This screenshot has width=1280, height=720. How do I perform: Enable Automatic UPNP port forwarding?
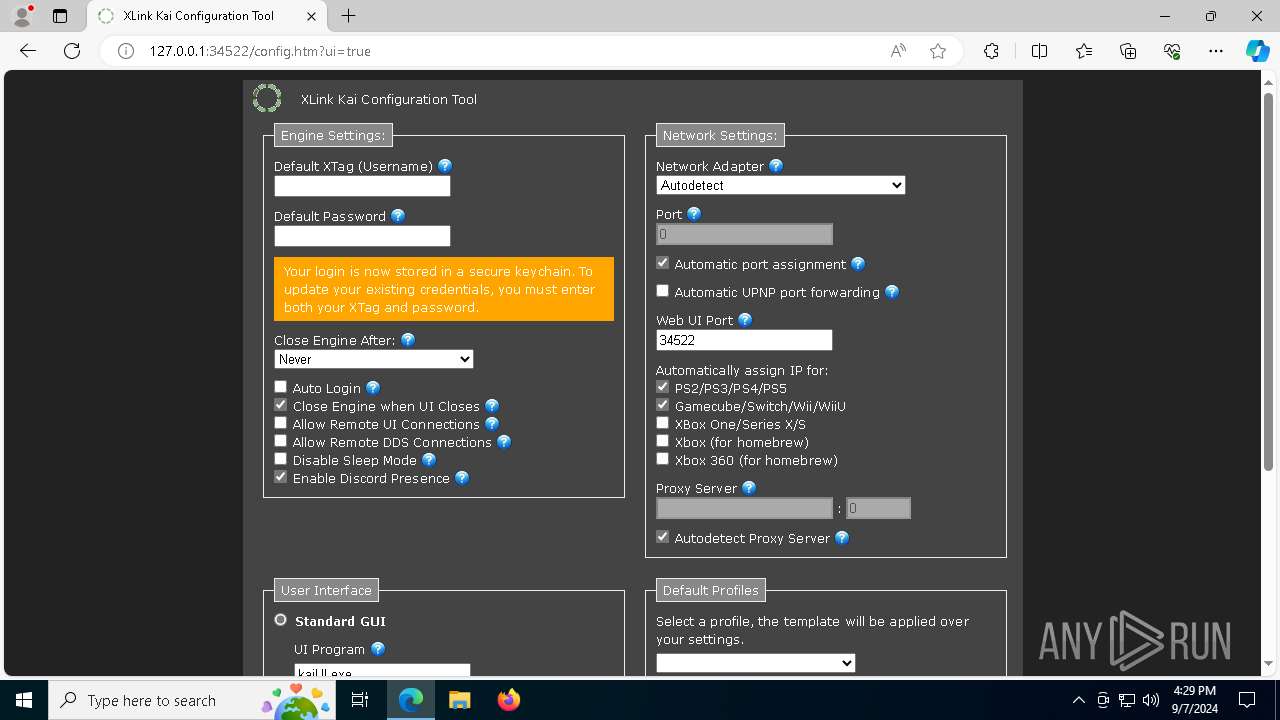coord(663,291)
